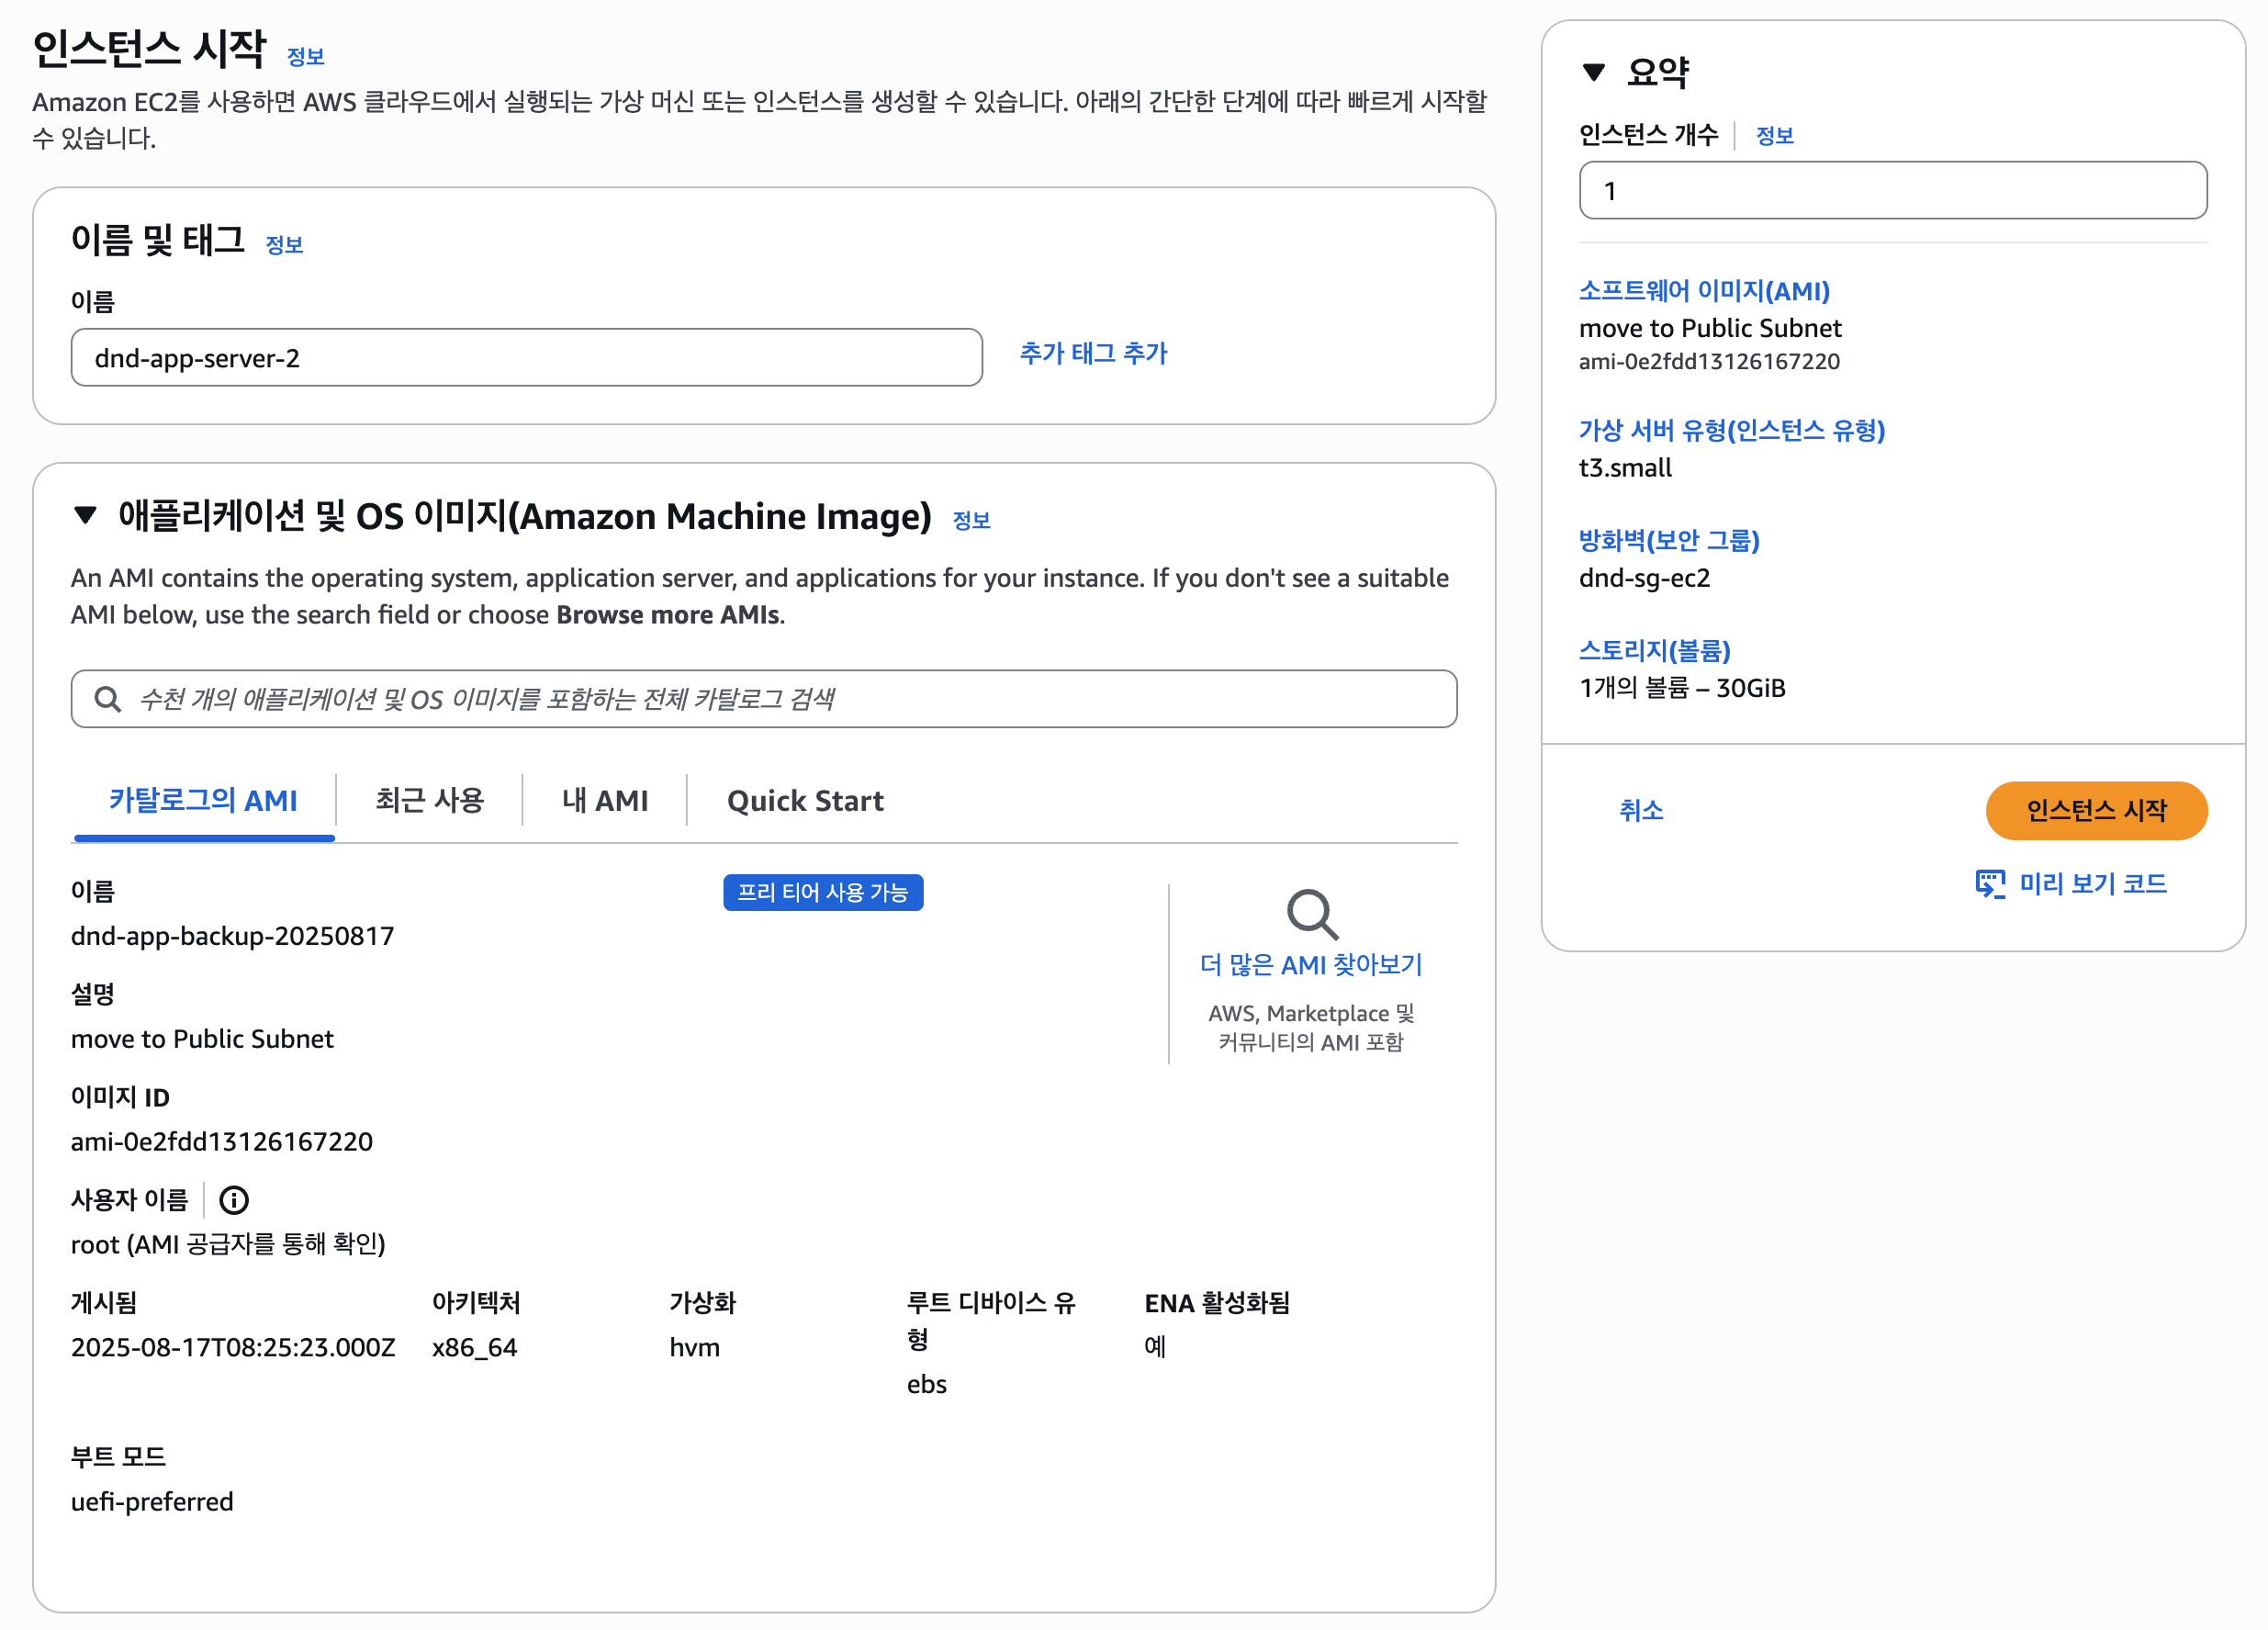This screenshot has width=2268, height=1630.
Task: Open the 내 AMI tab
Action: (605, 800)
